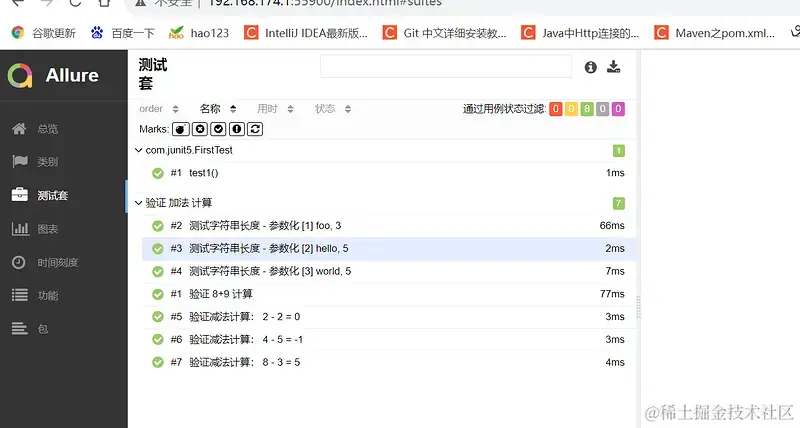Sort by 用时 duration column
The width and height of the screenshot is (800, 428).
(x=276, y=109)
